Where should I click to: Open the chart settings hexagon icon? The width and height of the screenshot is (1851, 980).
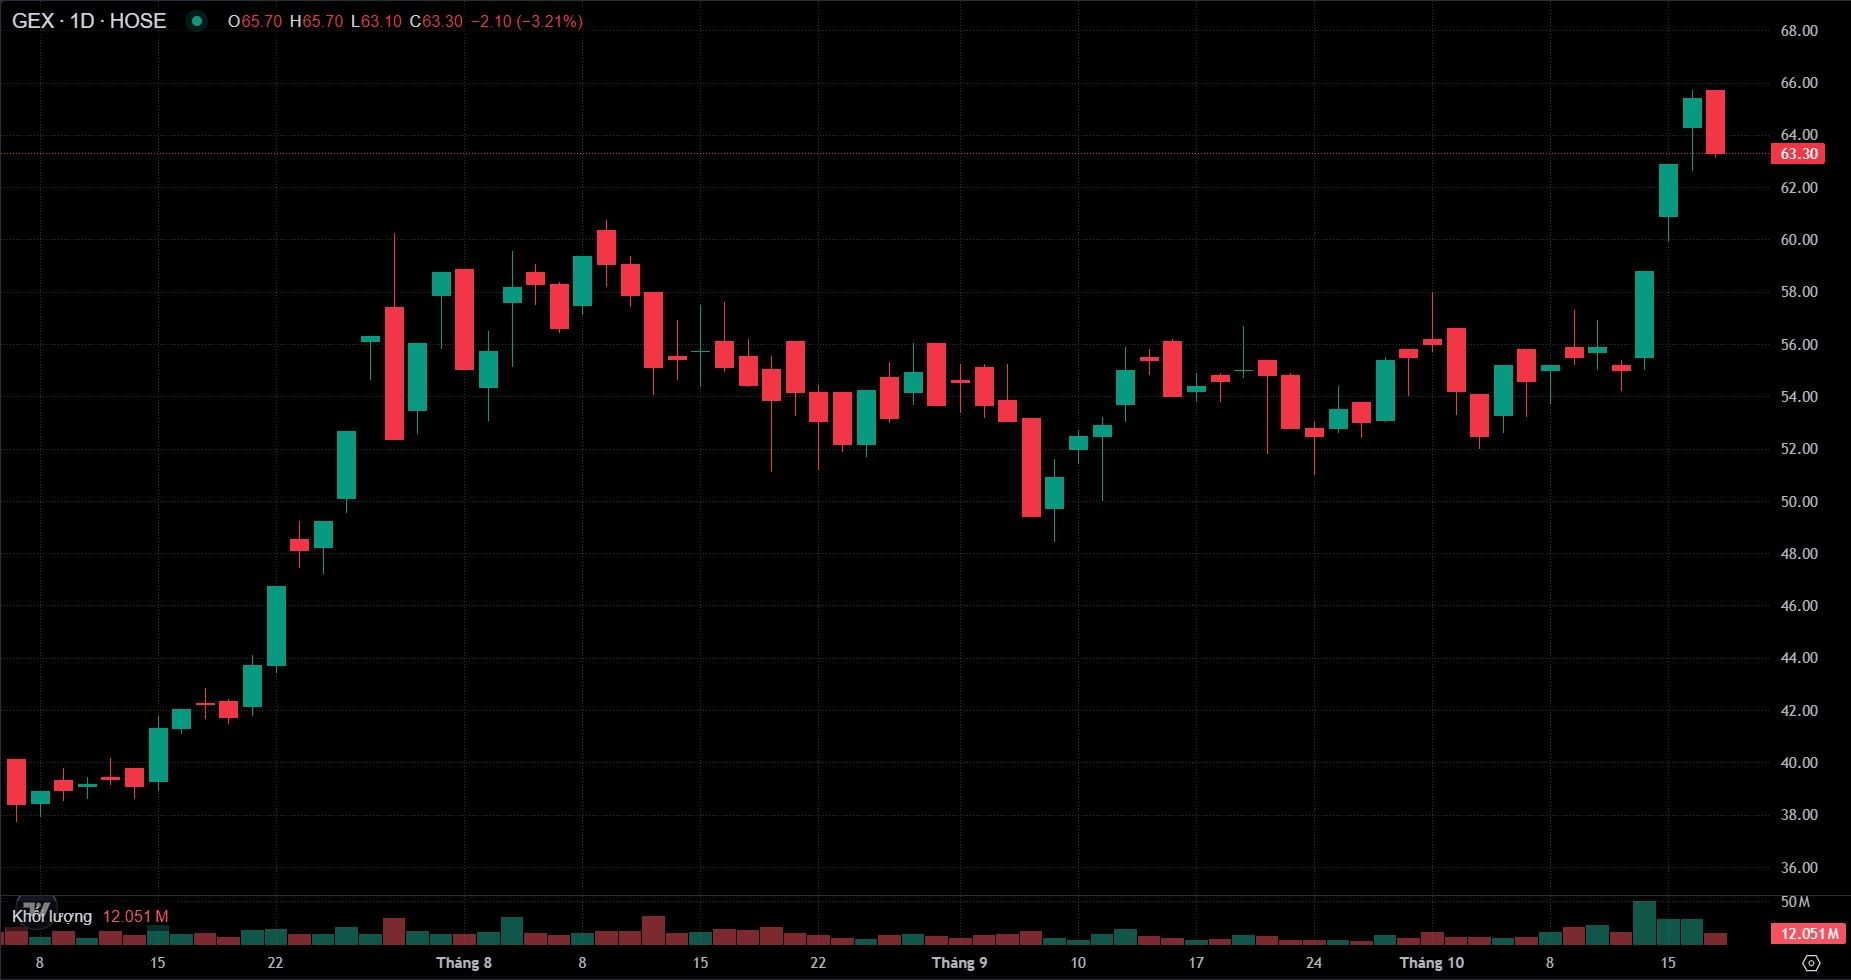pos(1811,963)
